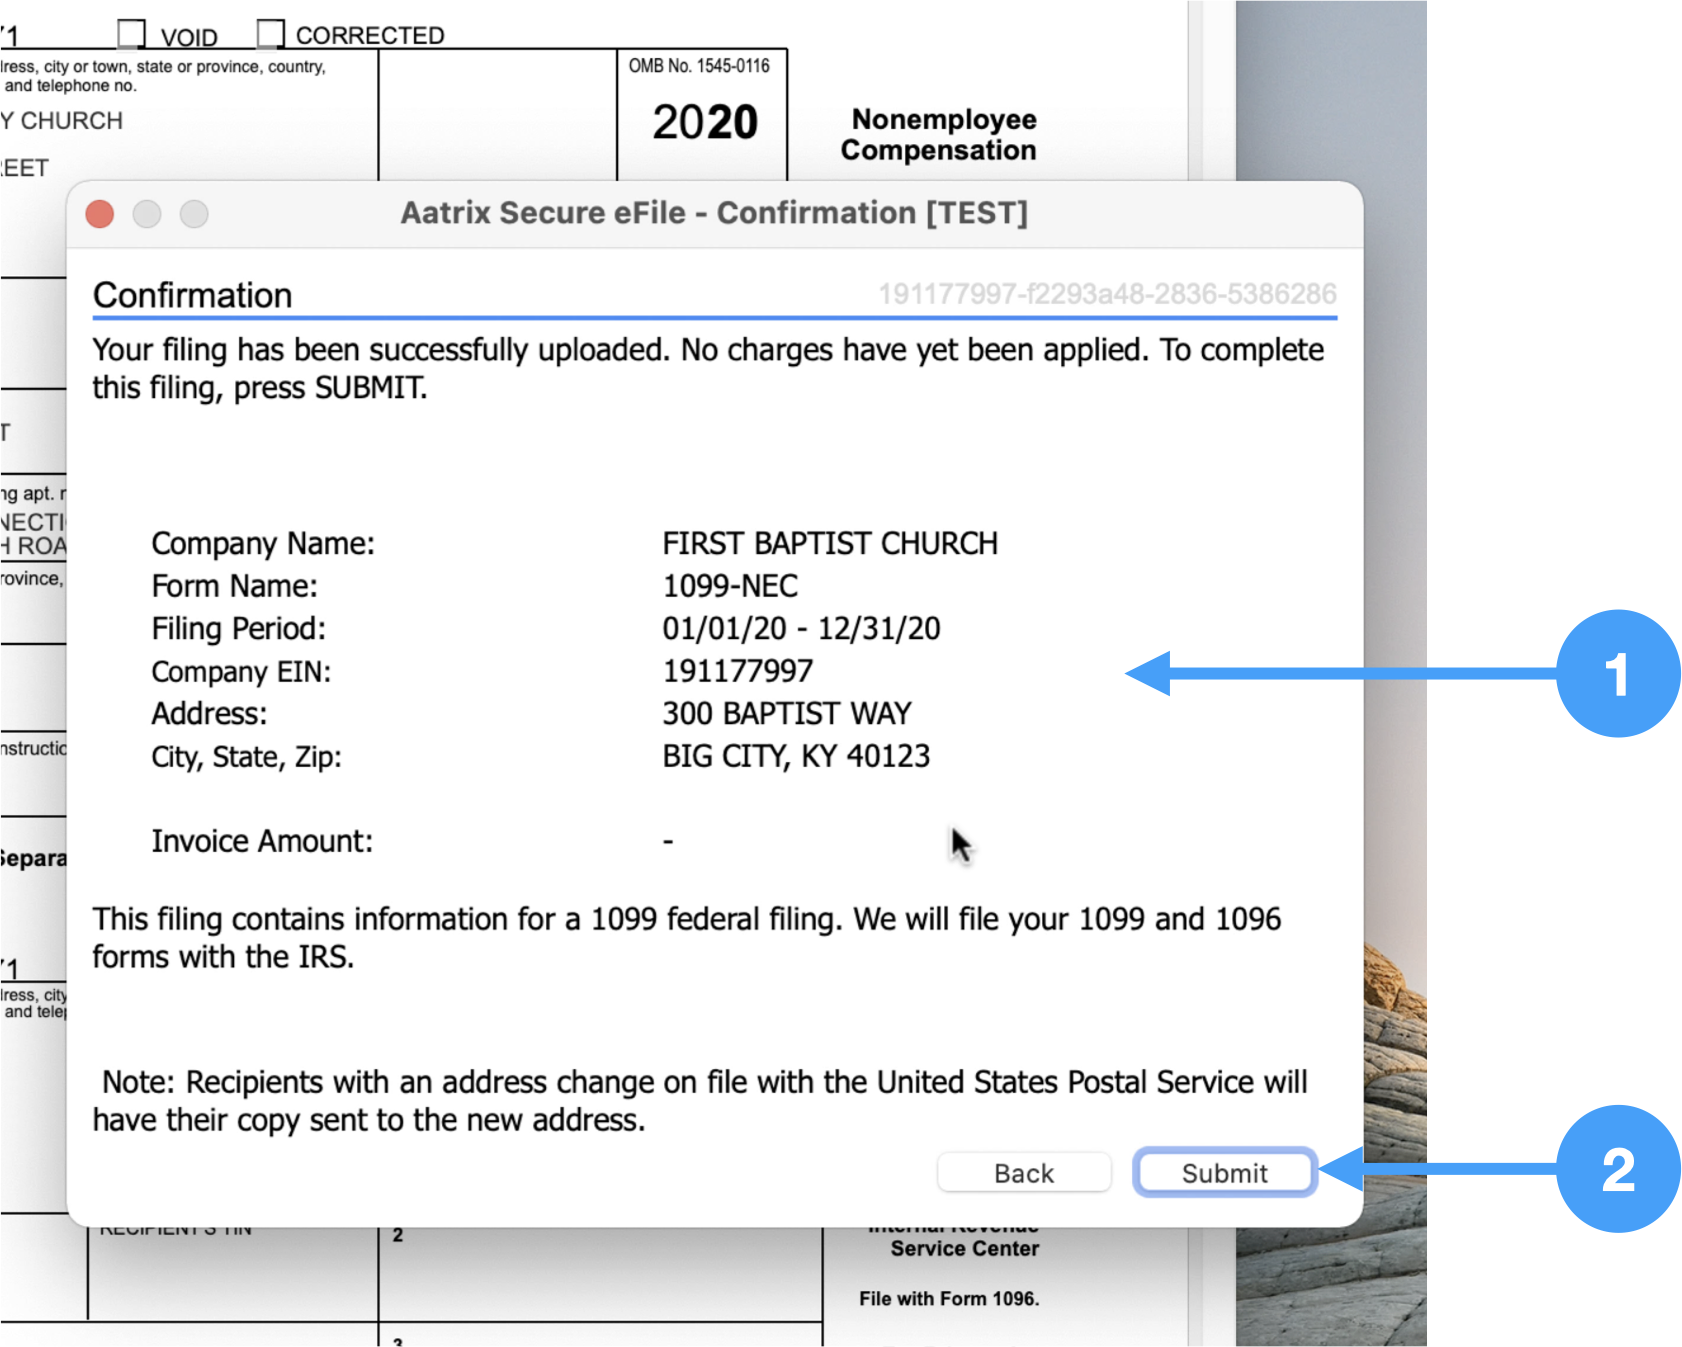Click the Submit button
Image resolution: width=1682 pixels, height=1347 pixels.
pos(1224,1173)
